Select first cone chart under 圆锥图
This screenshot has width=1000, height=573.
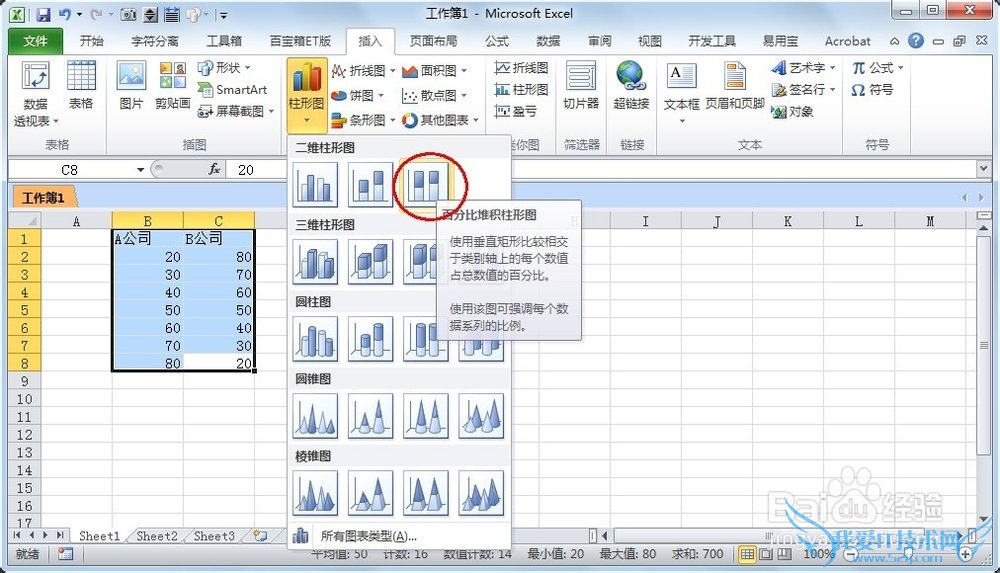click(315, 415)
